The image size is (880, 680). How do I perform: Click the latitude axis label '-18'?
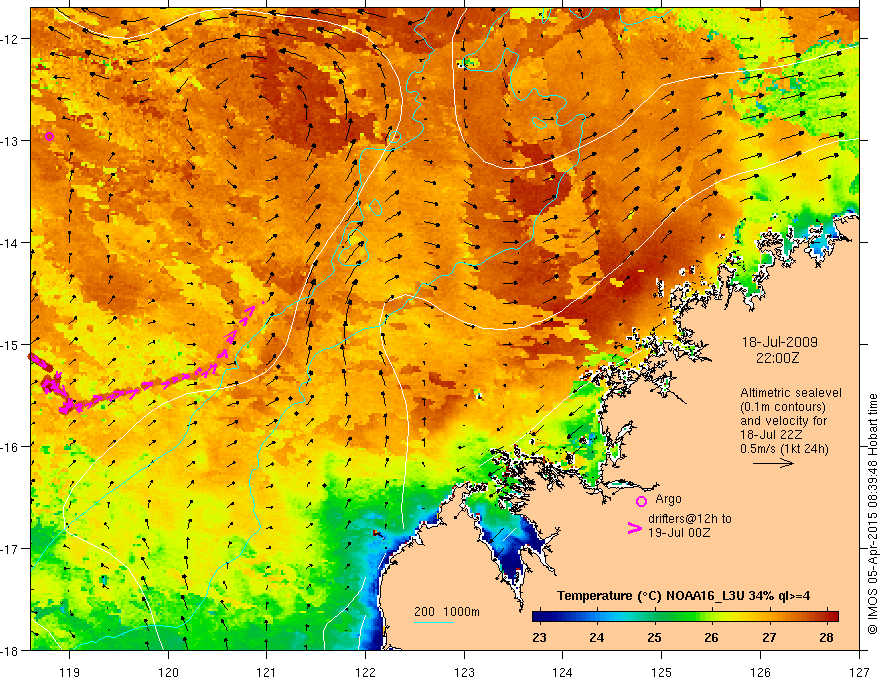10,650
